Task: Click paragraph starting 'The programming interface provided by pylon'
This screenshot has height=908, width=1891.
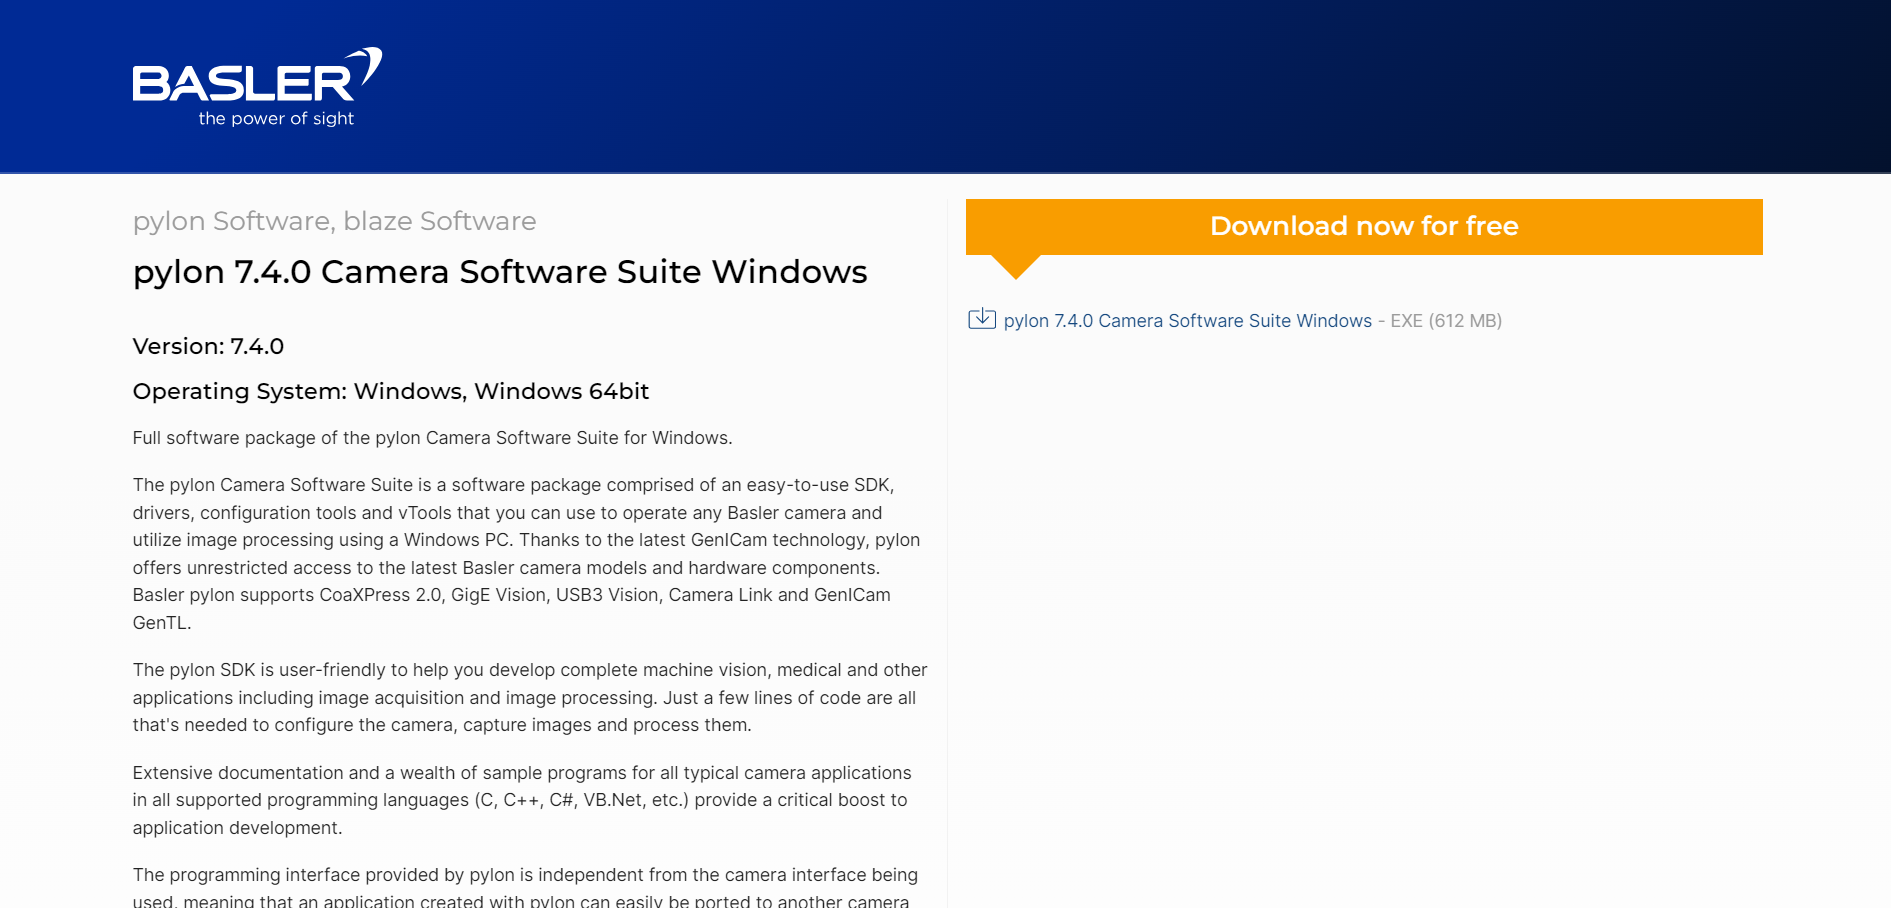Action: pos(525,887)
